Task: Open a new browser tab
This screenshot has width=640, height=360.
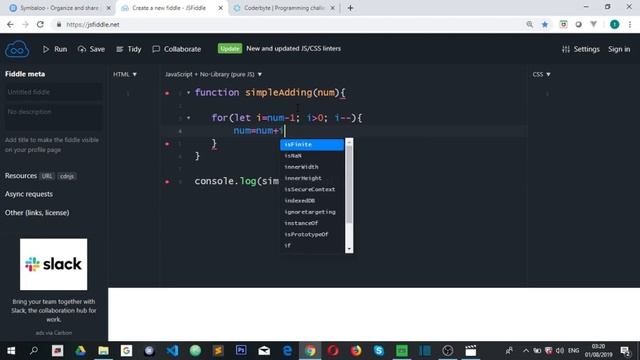Action: pos(350,8)
